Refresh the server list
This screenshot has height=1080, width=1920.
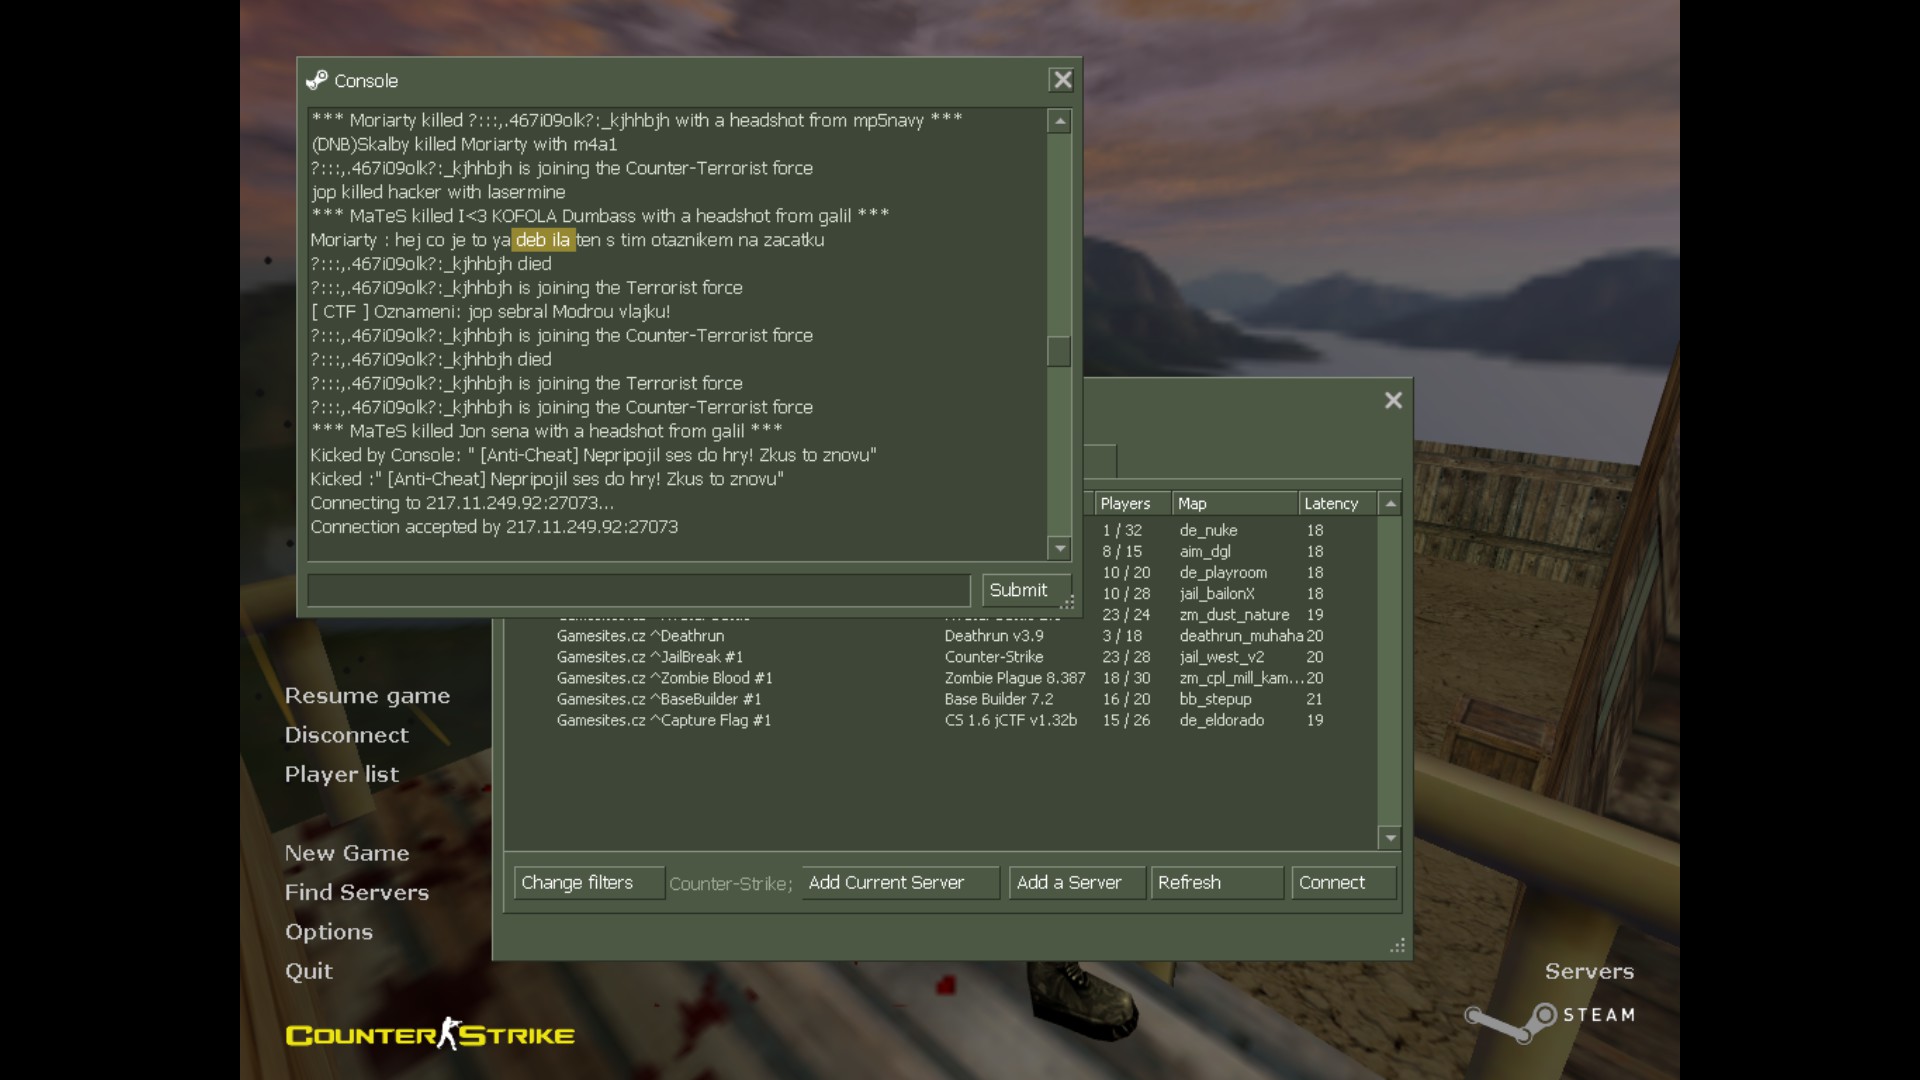click(1217, 883)
